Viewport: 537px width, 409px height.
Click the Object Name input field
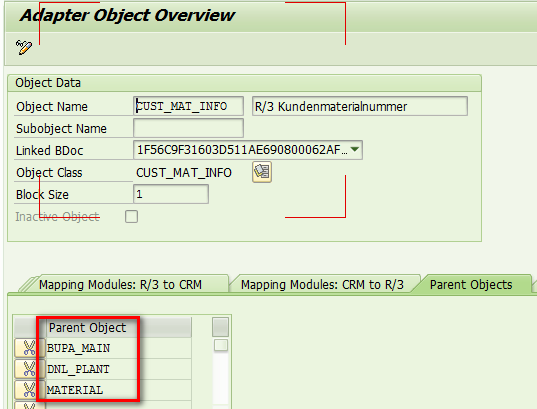click(x=188, y=106)
